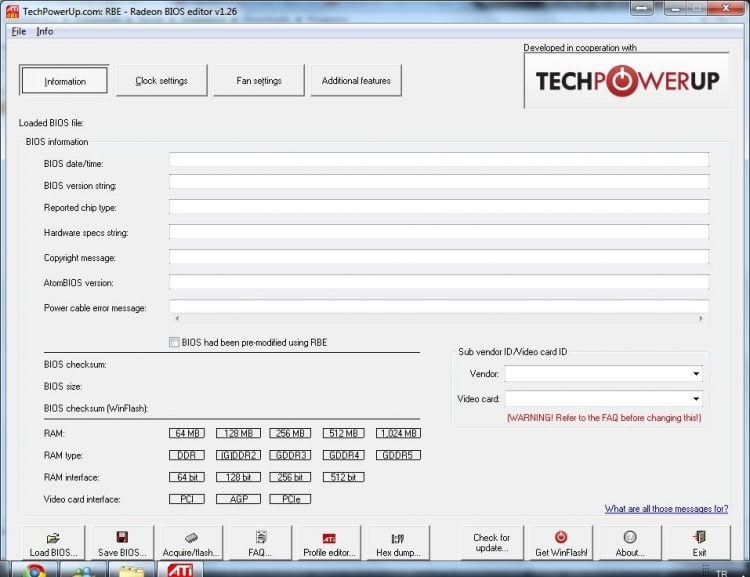Viewport: 750px width, 577px height.
Task: Click the ATI icon in the taskbar
Action: 180,570
